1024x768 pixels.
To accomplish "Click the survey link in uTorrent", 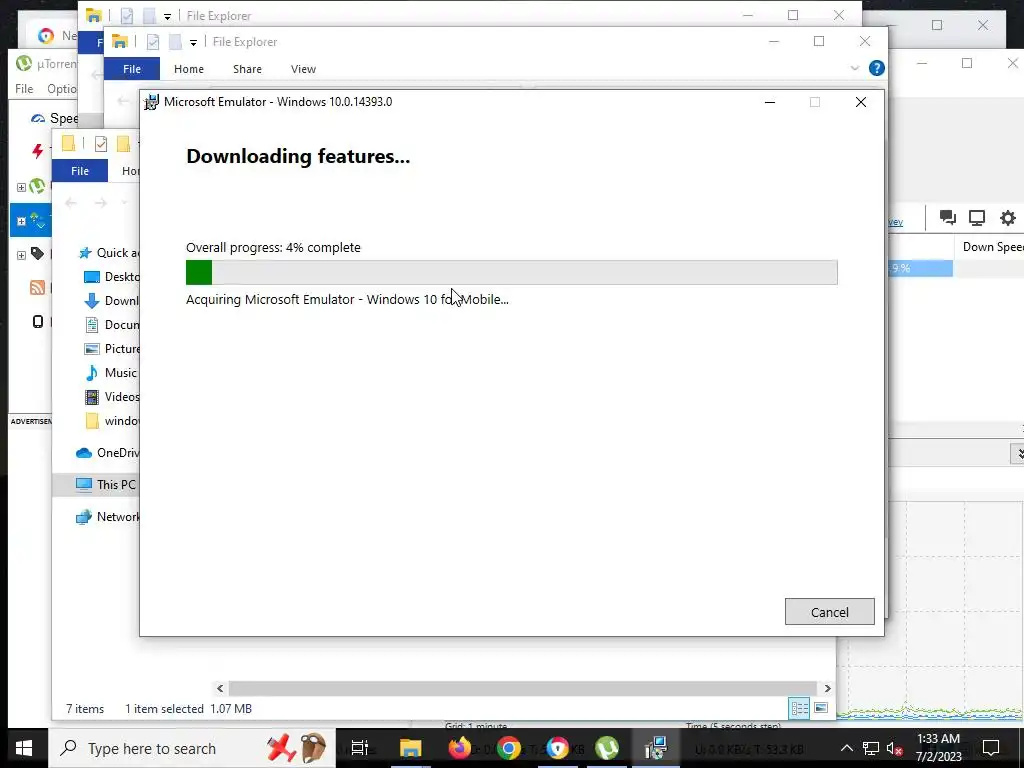I will (895, 222).
